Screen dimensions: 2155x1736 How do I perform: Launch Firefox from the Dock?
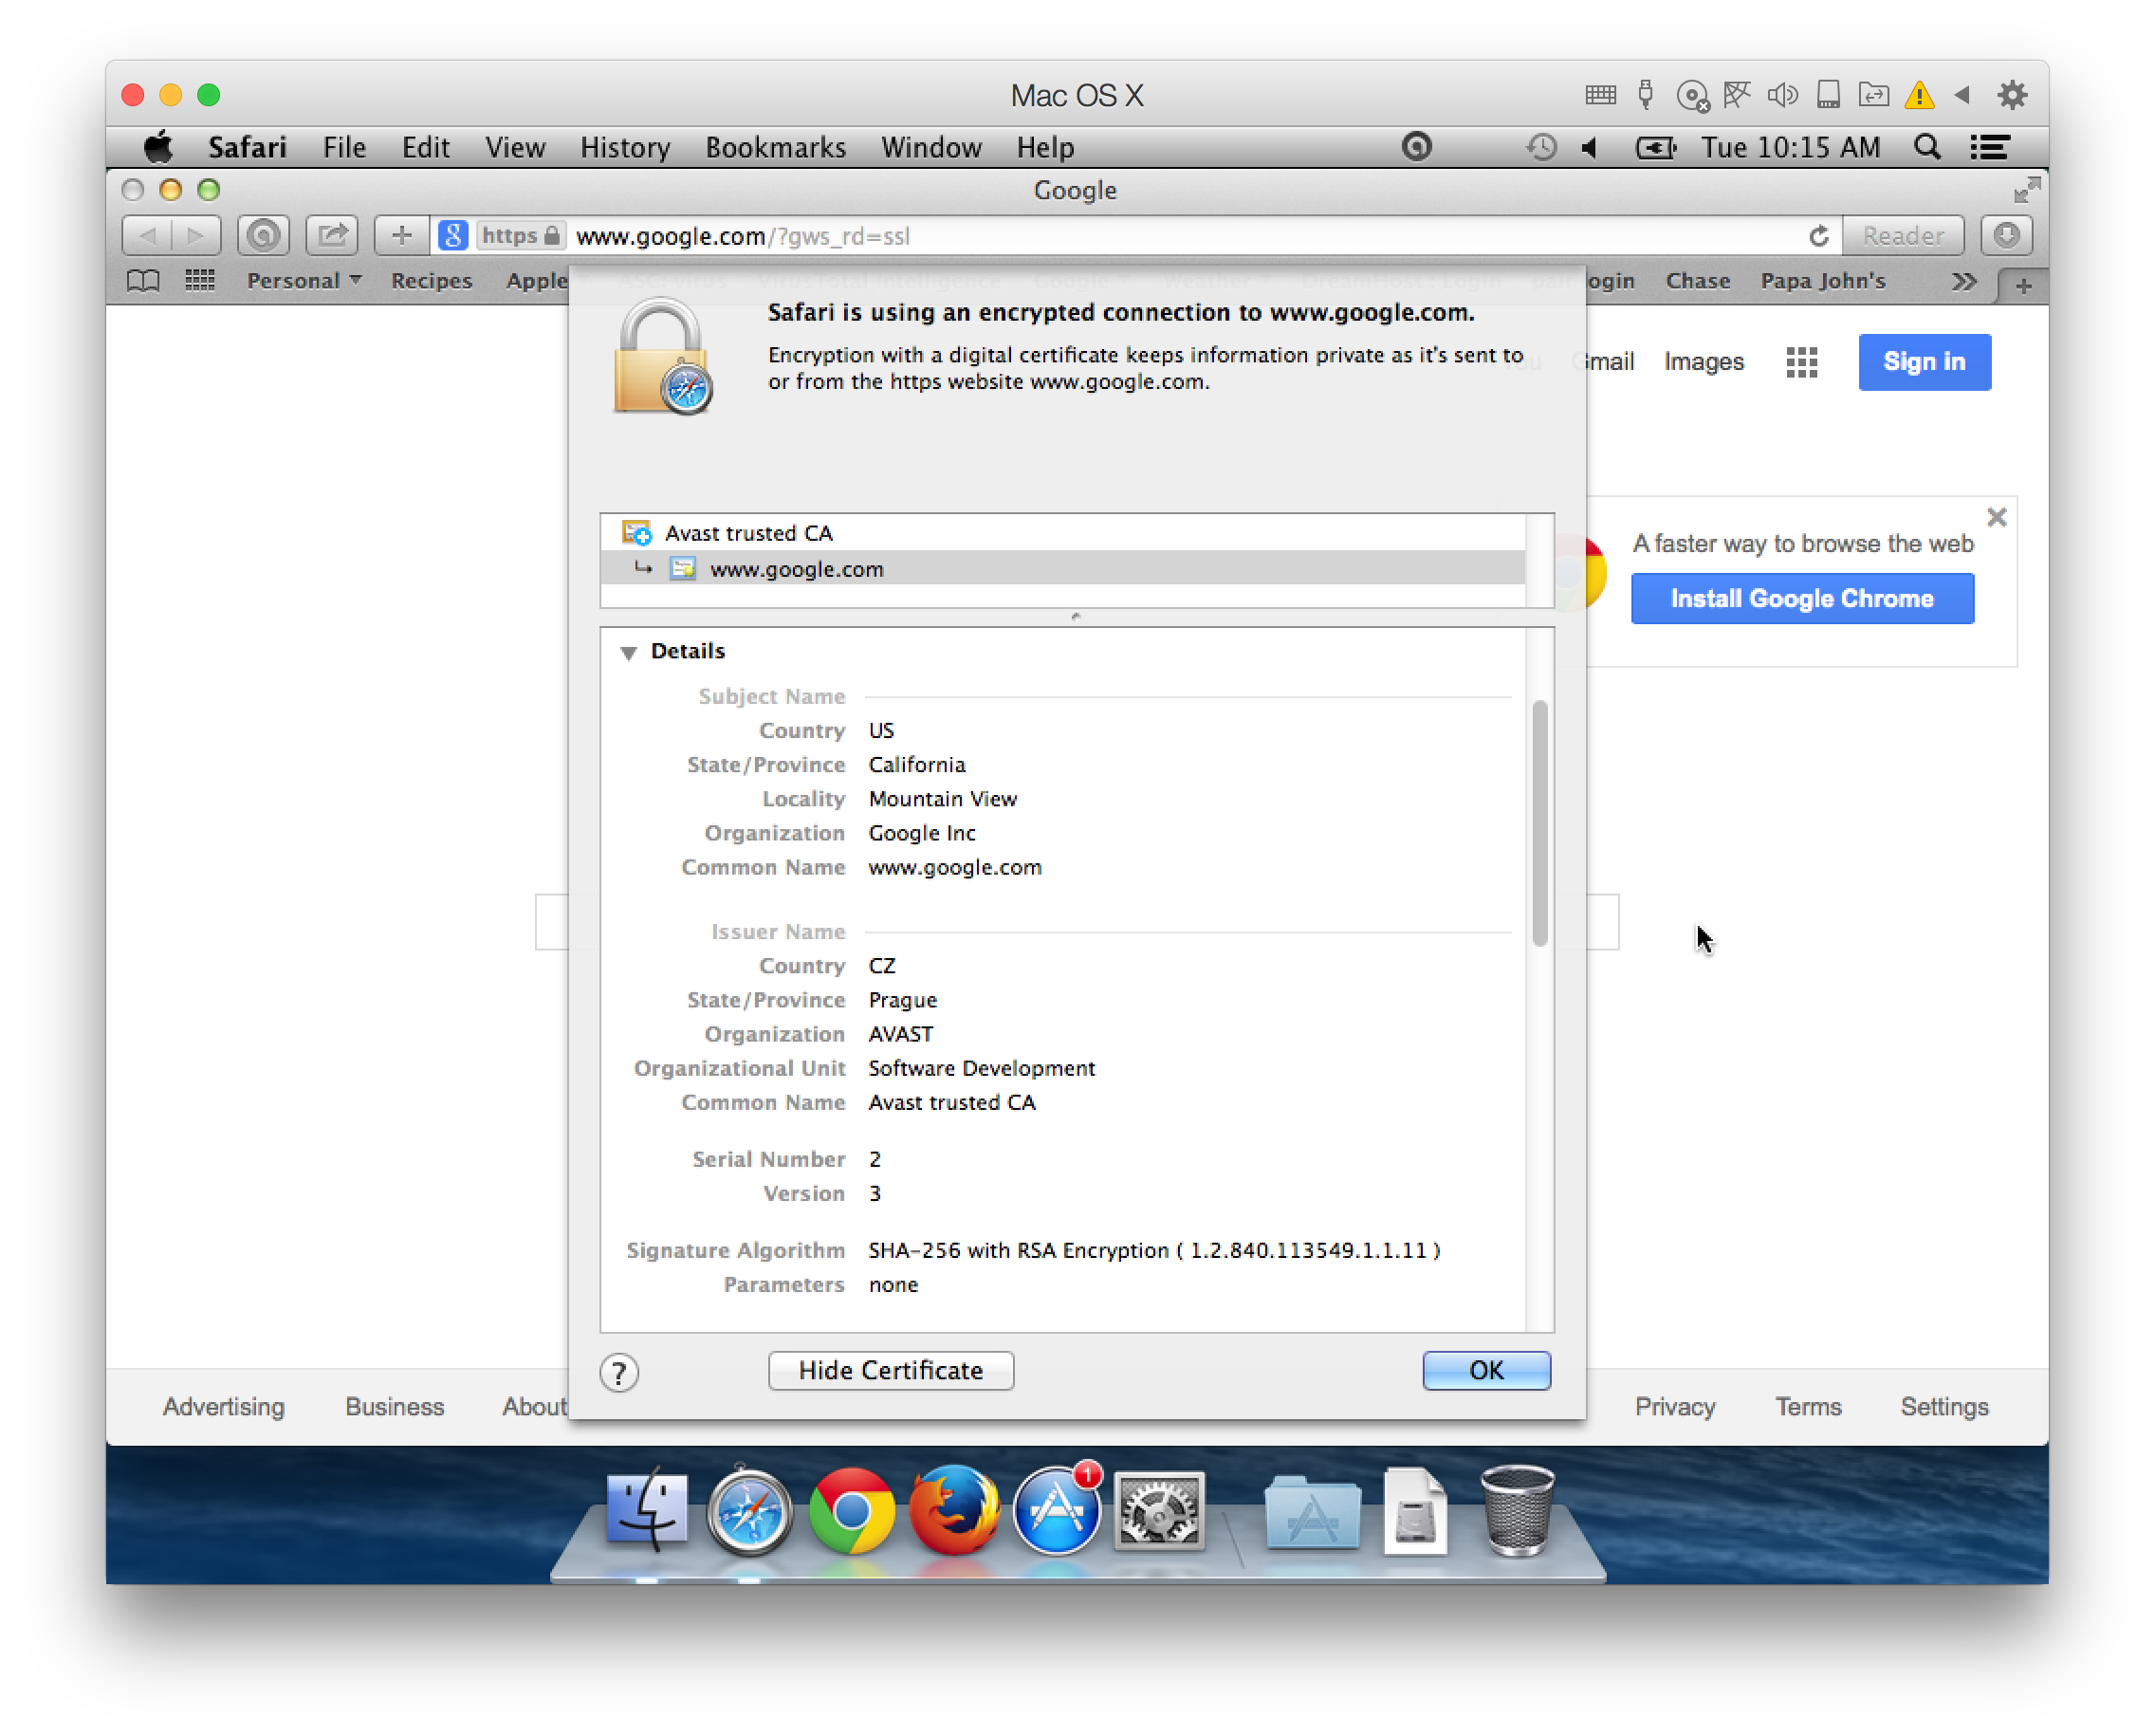click(x=954, y=1511)
